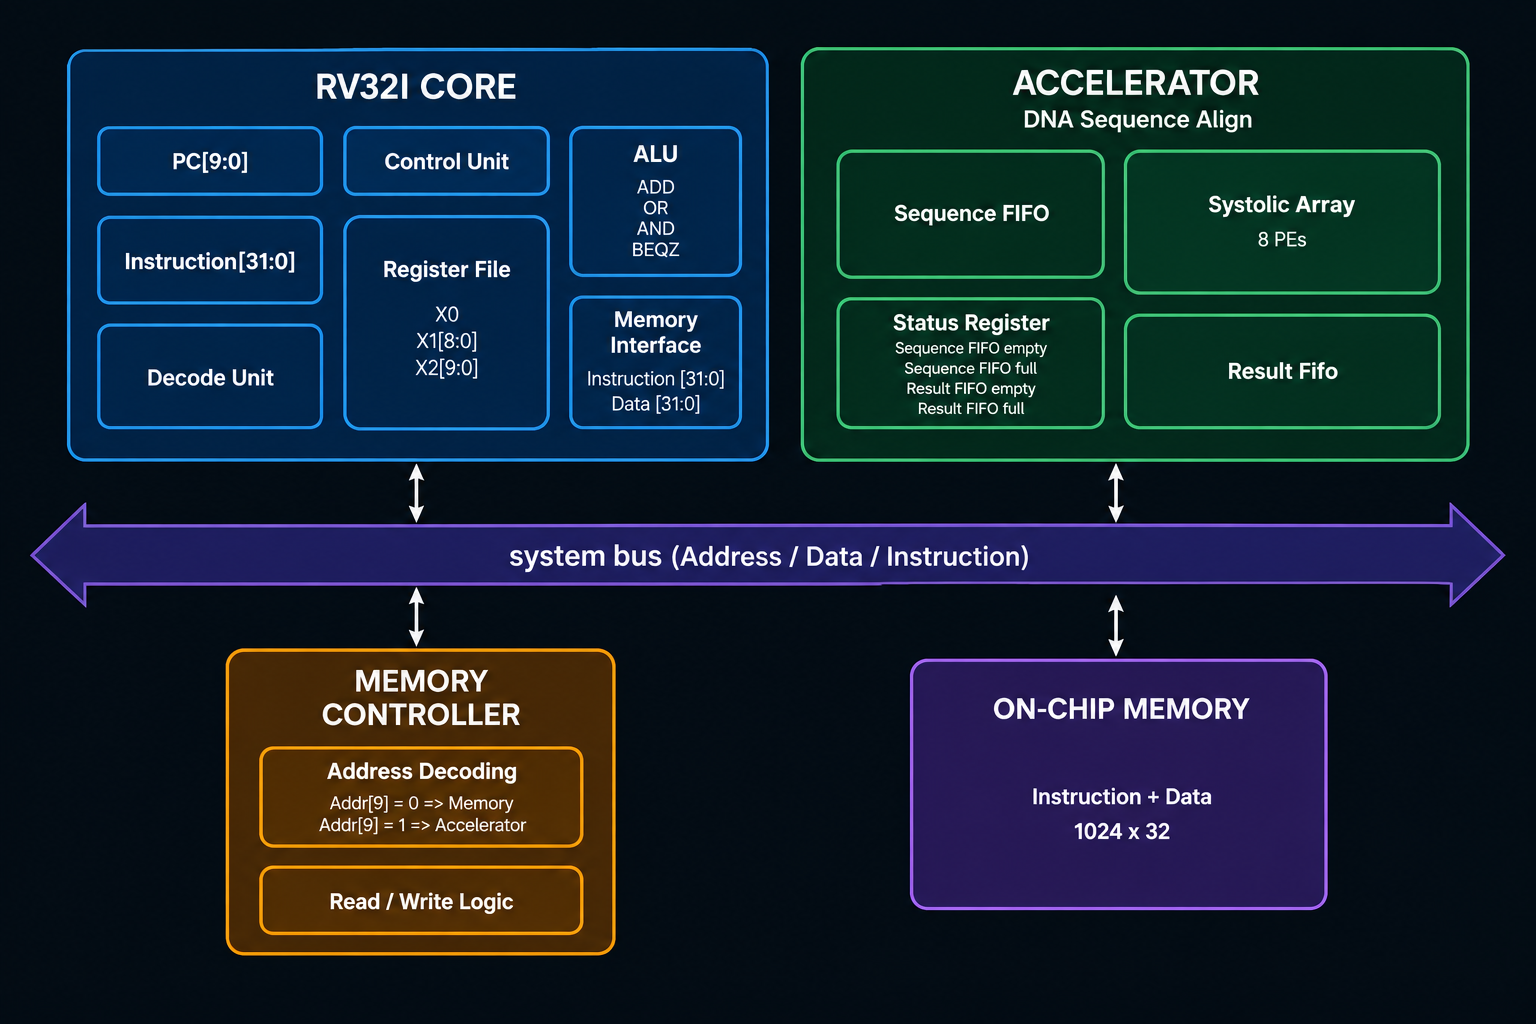Click the Register File heading
Viewport: 1536px width, 1024px height.
[447, 269]
